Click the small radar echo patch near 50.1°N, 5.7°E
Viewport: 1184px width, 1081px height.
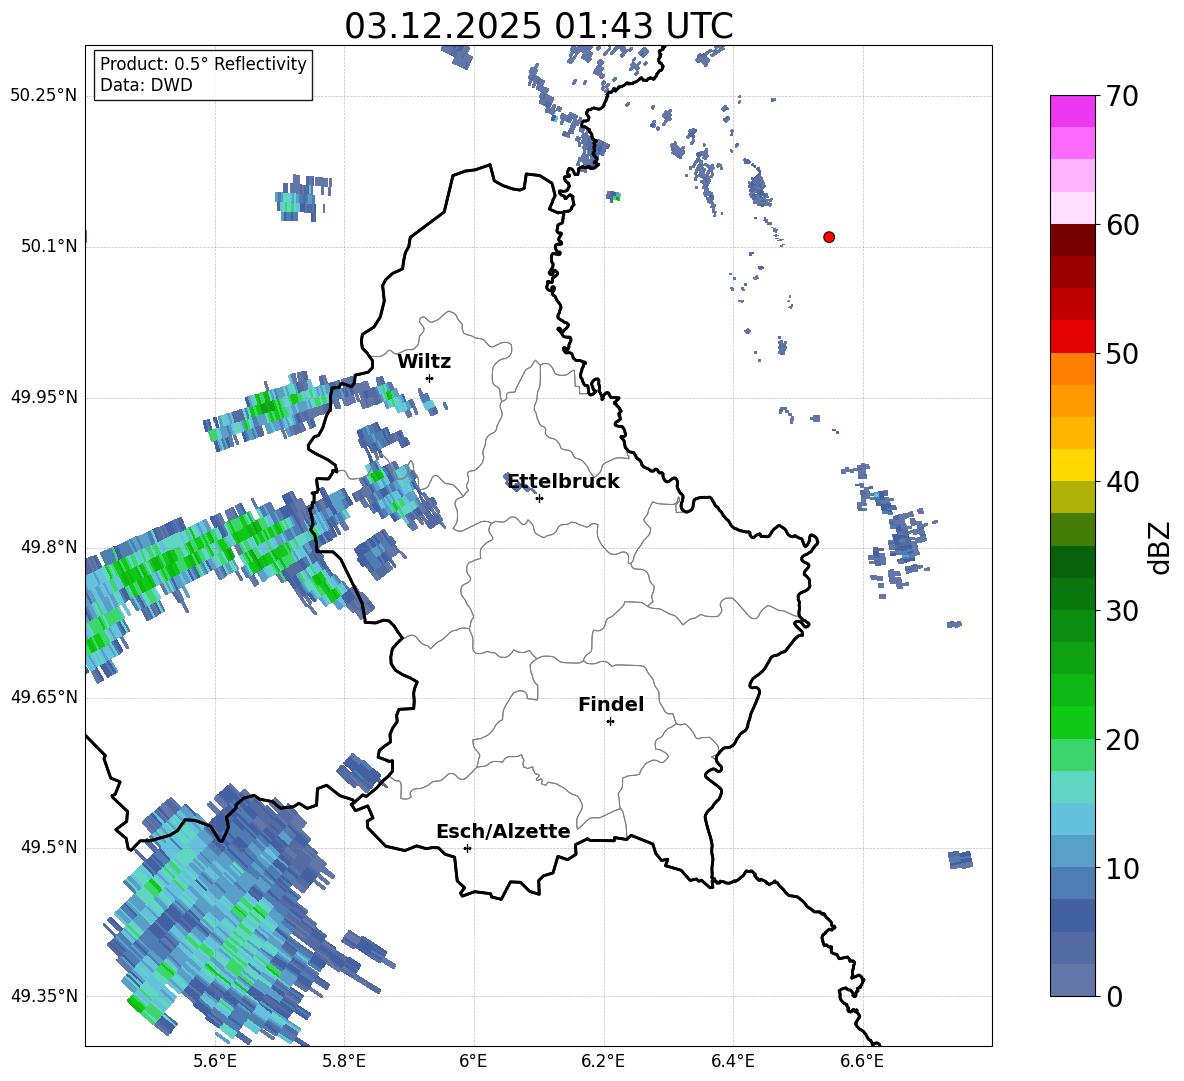302,198
